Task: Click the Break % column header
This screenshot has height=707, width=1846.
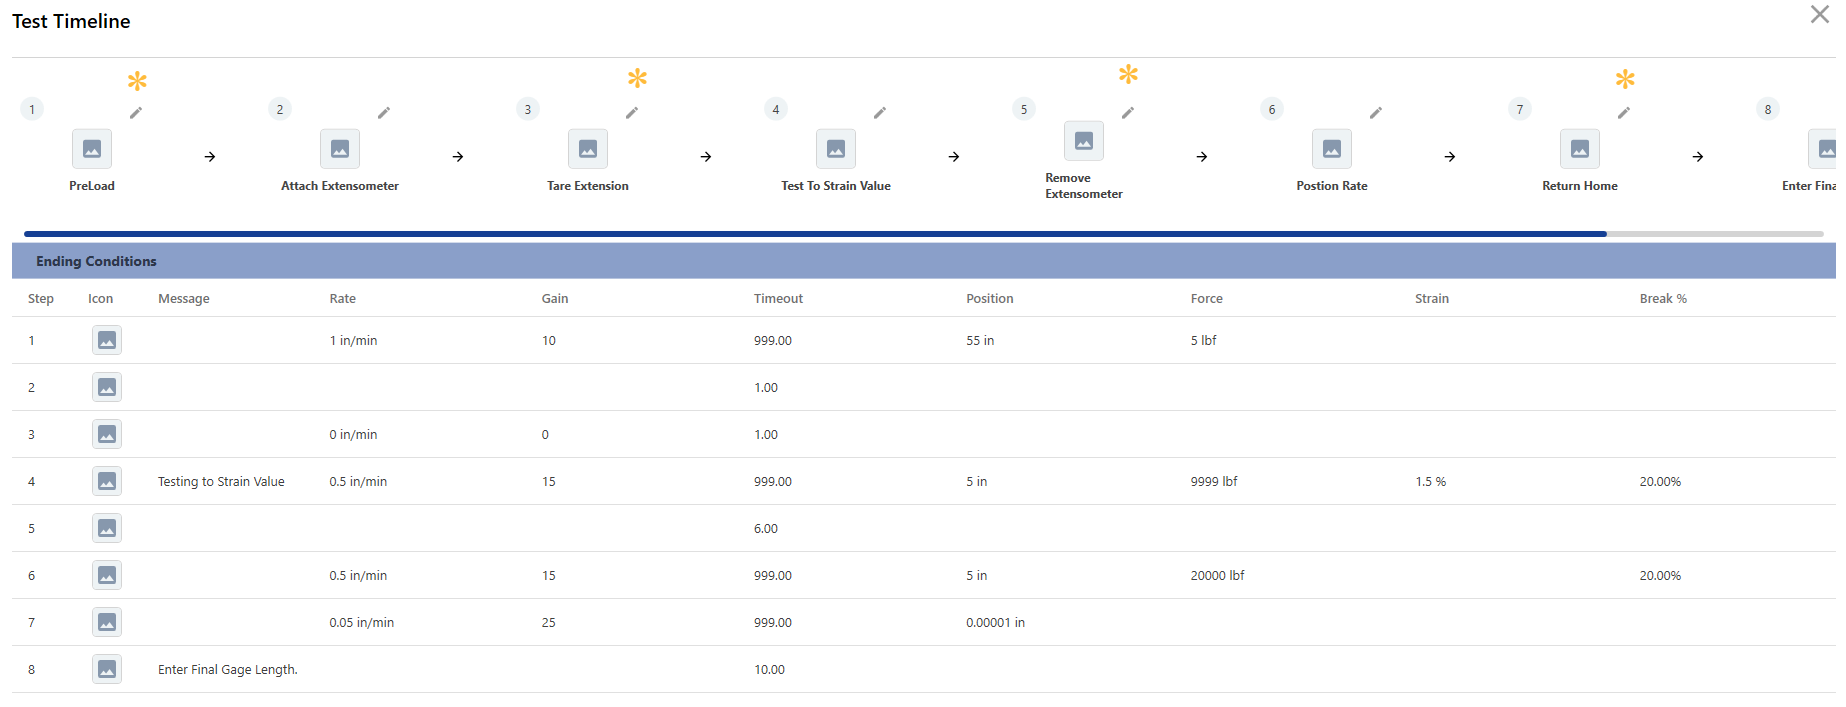Action: 1663,299
